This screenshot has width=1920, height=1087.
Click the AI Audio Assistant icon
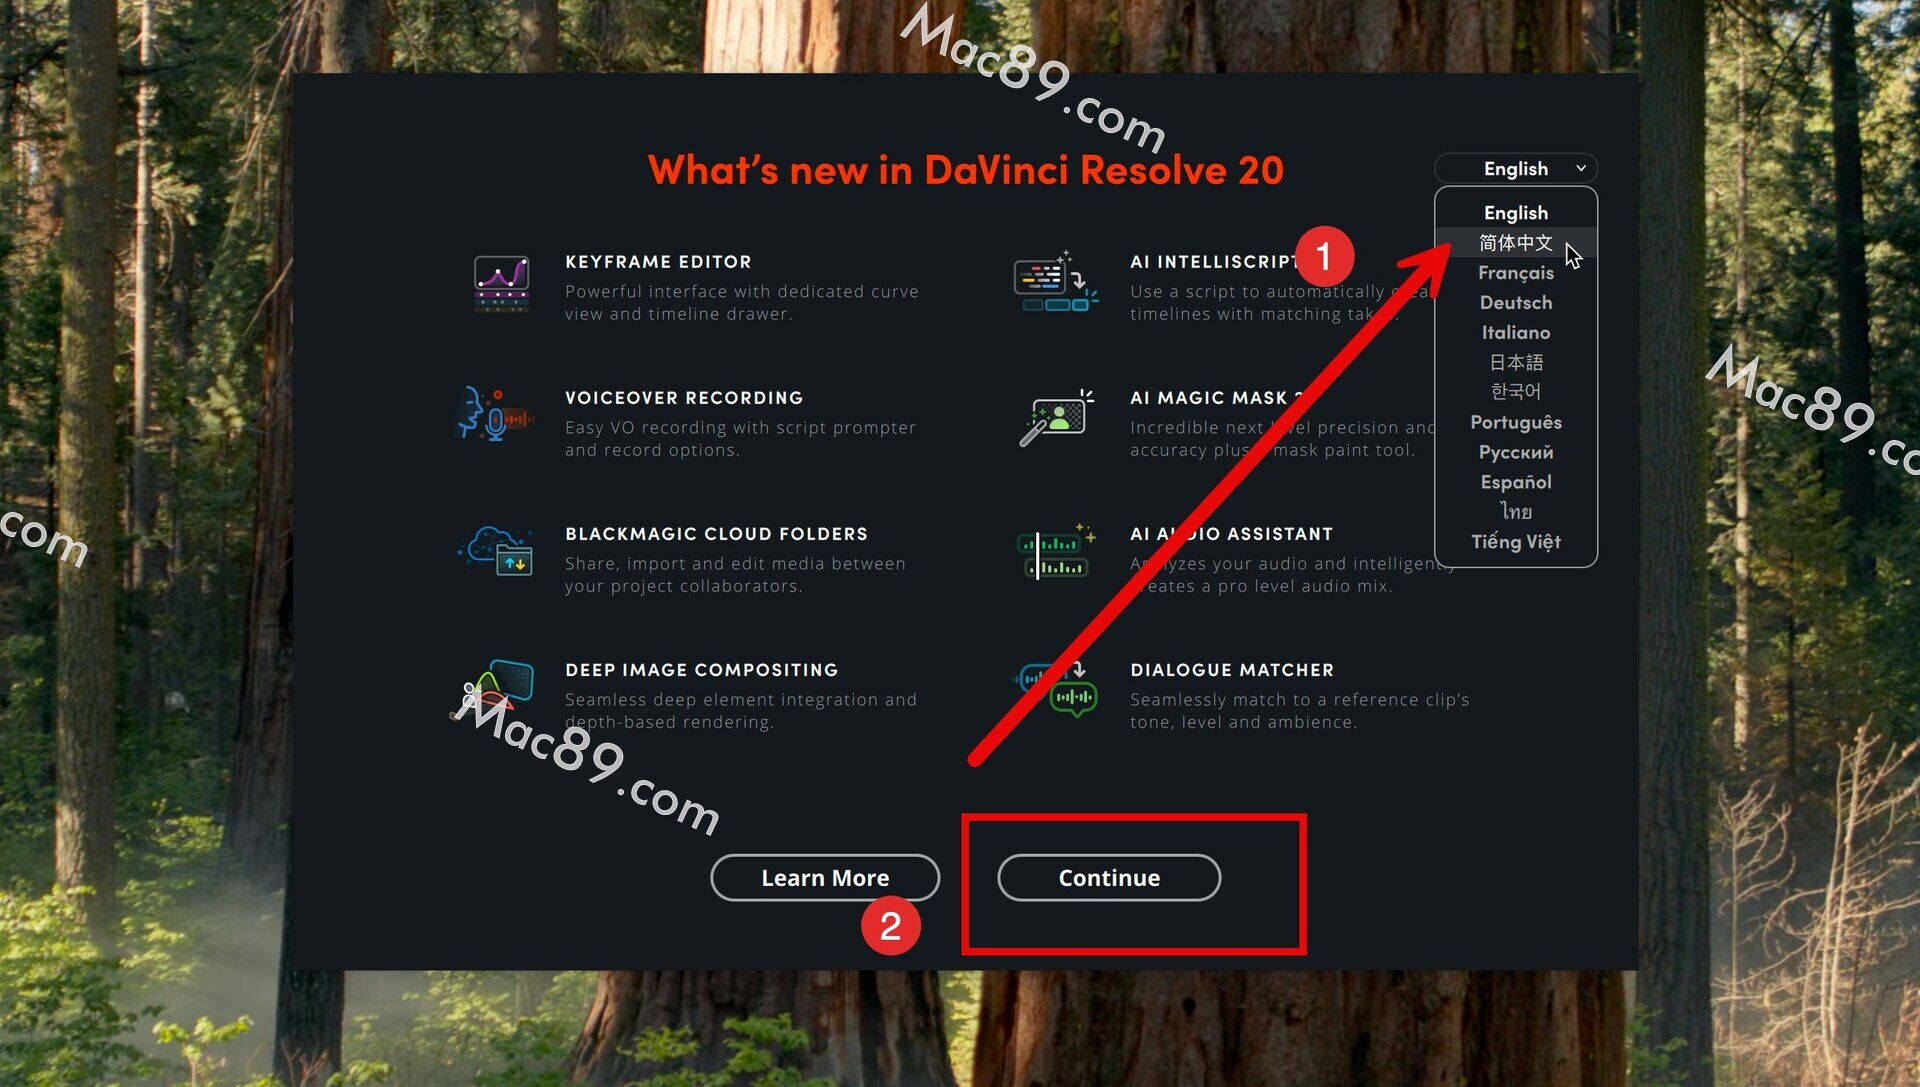tap(1056, 552)
